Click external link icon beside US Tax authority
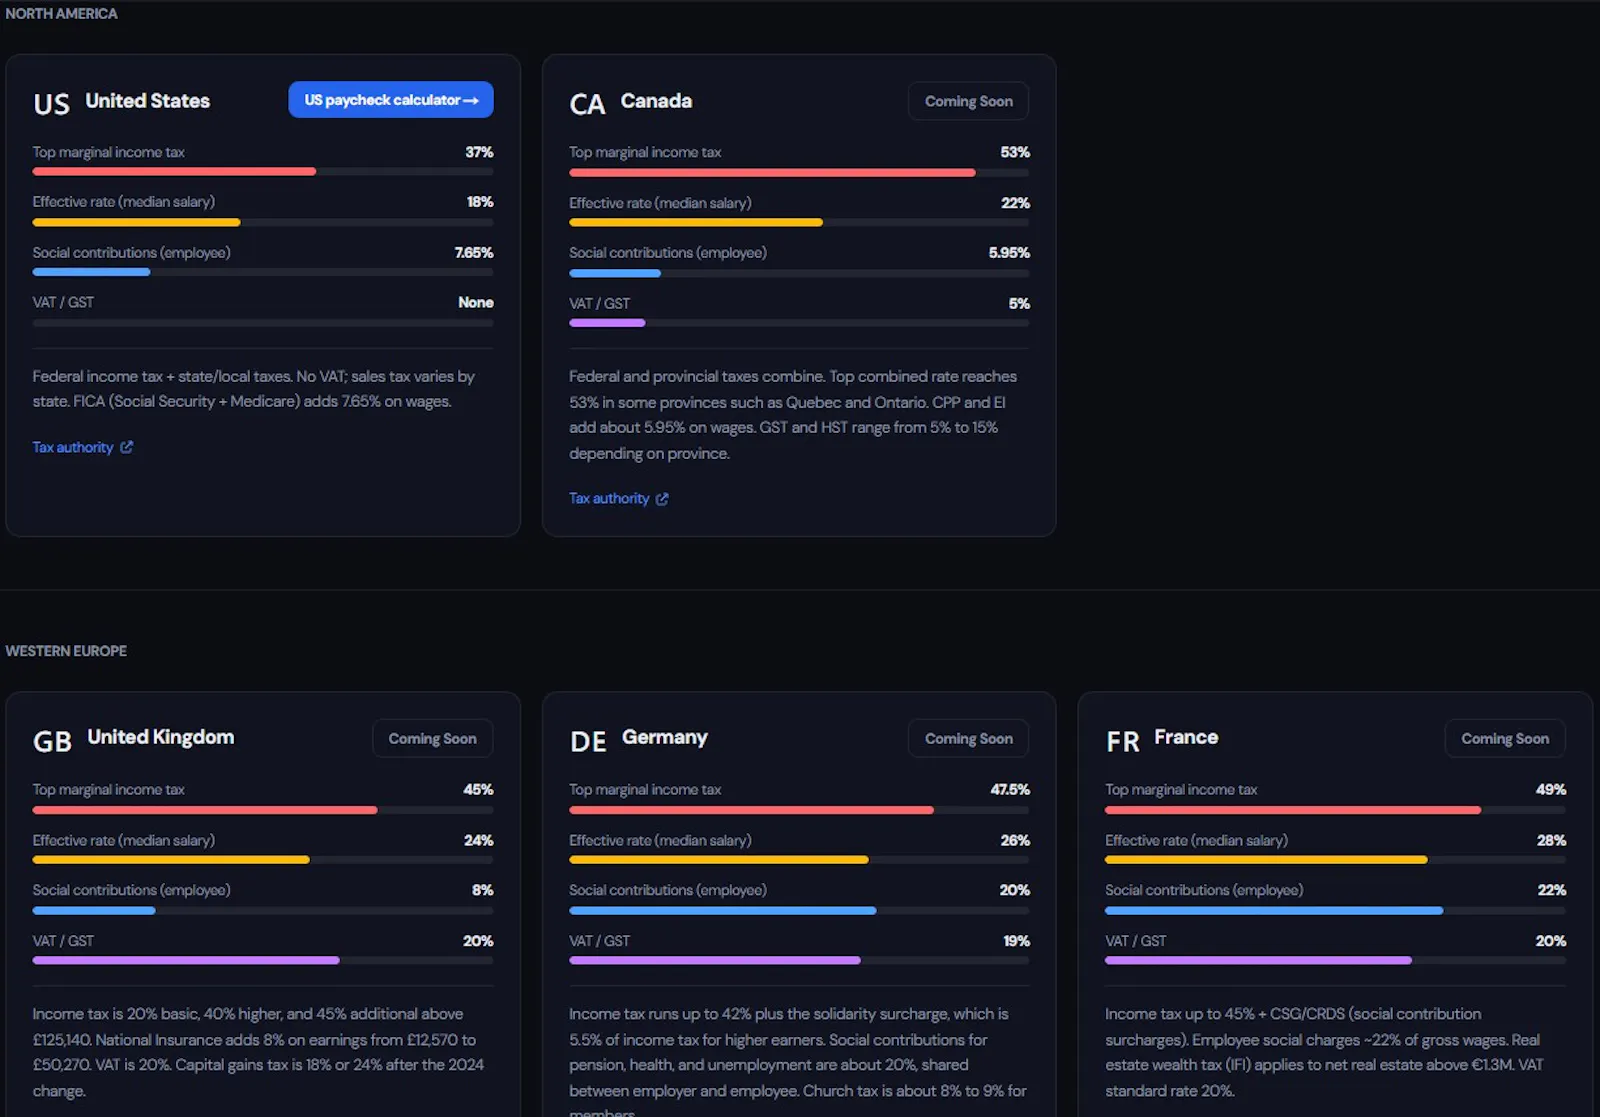The width and height of the screenshot is (1600, 1117). 126,447
